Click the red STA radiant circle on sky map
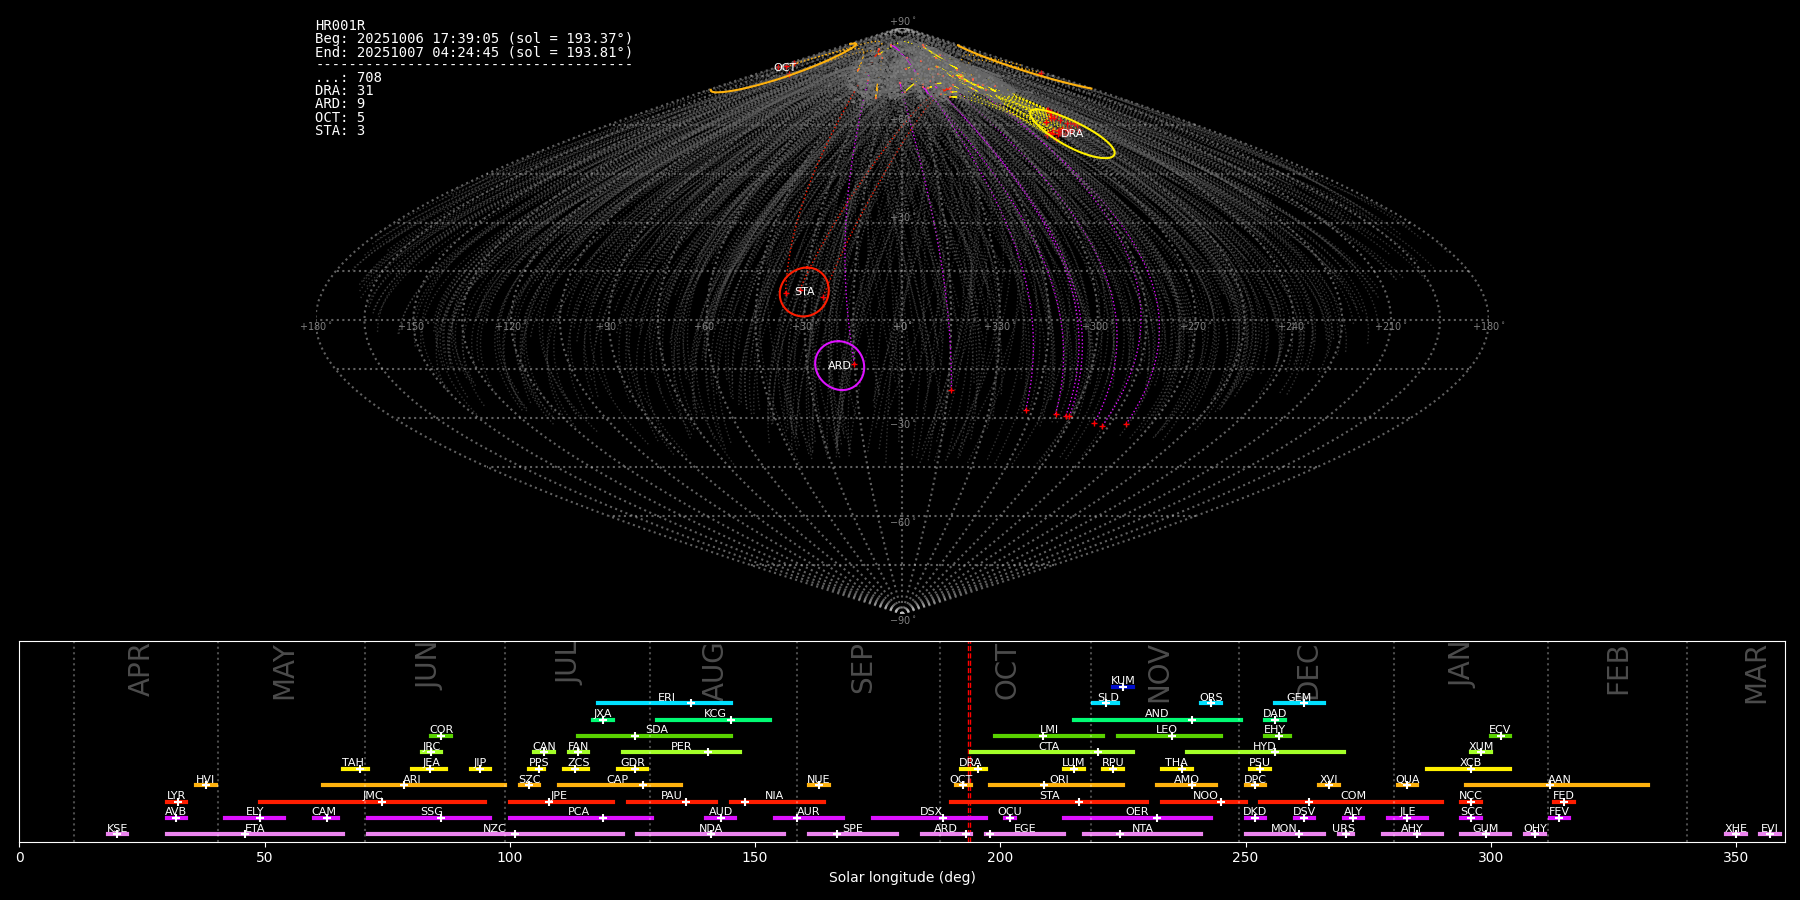The height and width of the screenshot is (900, 1800). pos(804,292)
